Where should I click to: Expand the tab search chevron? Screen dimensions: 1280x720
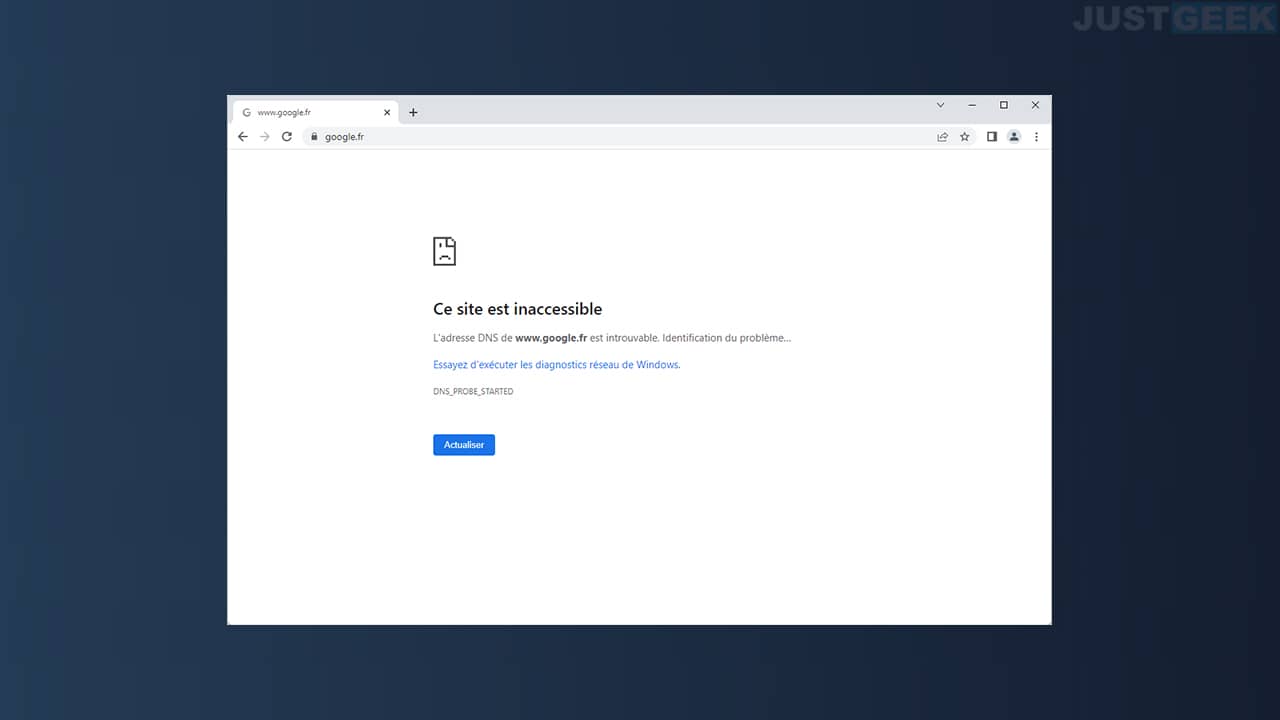[x=940, y=105]
